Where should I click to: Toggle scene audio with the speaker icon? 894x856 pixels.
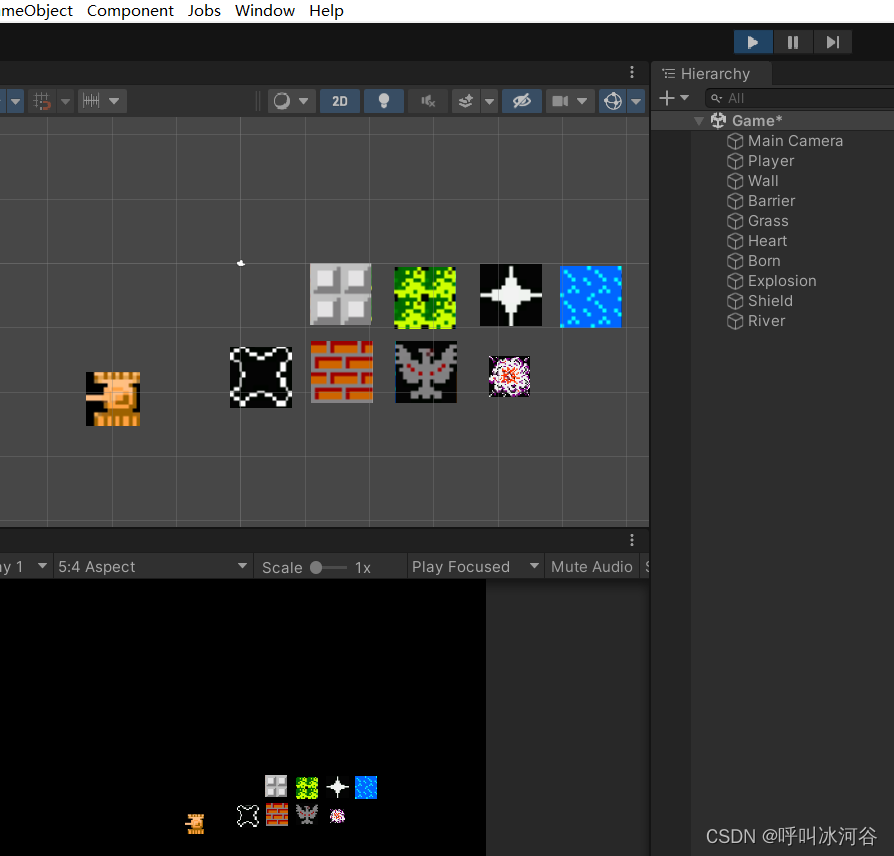(428, 101)
